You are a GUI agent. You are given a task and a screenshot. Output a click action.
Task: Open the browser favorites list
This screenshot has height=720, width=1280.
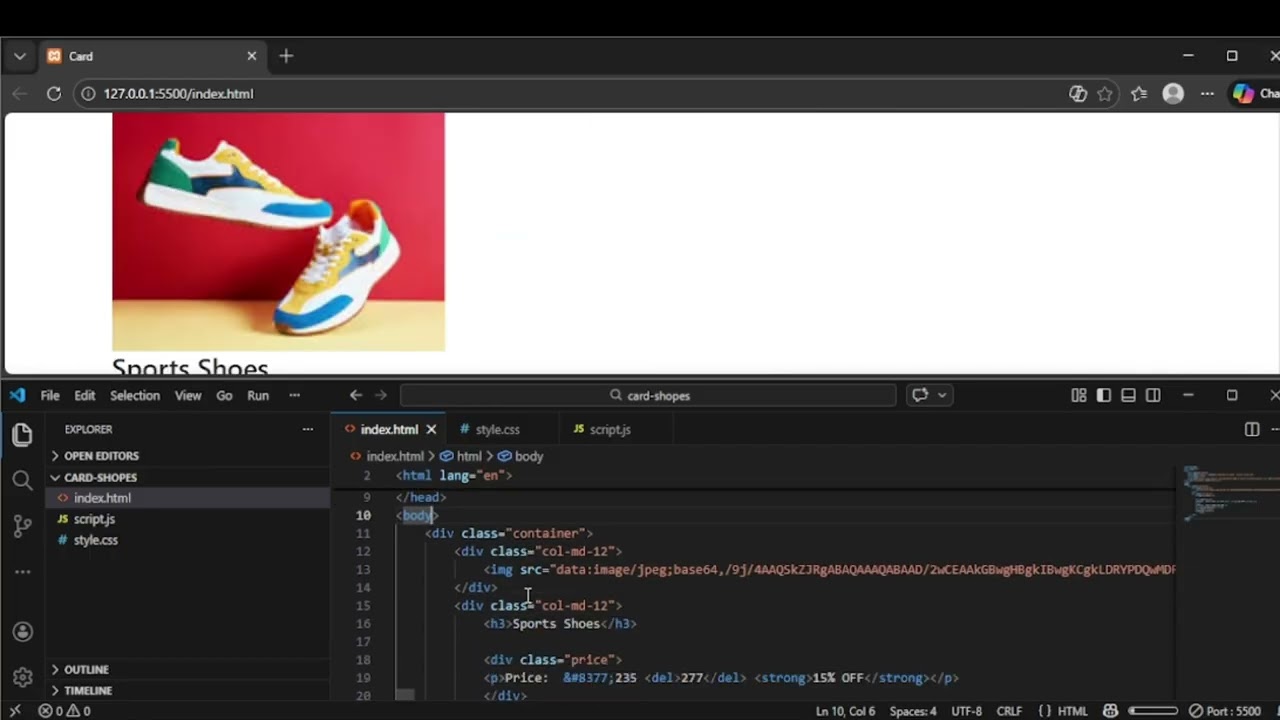click(1139, 93)
